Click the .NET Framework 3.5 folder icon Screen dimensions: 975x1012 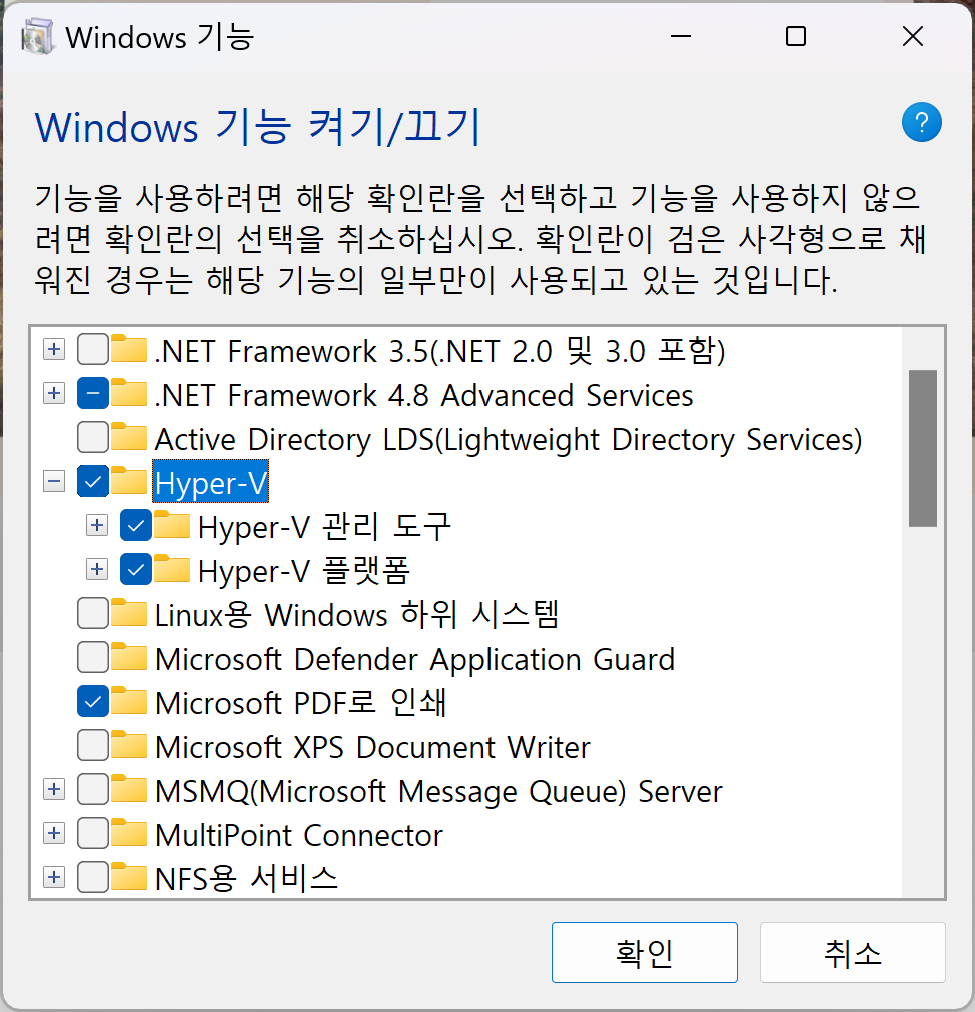[x=128, y=350]
